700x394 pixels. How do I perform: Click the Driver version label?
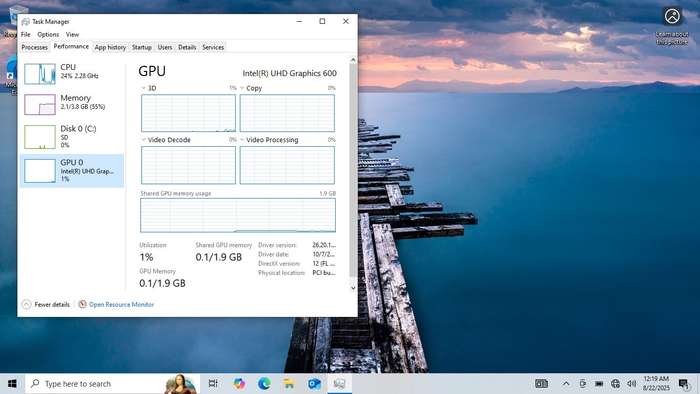click(277, 245)
